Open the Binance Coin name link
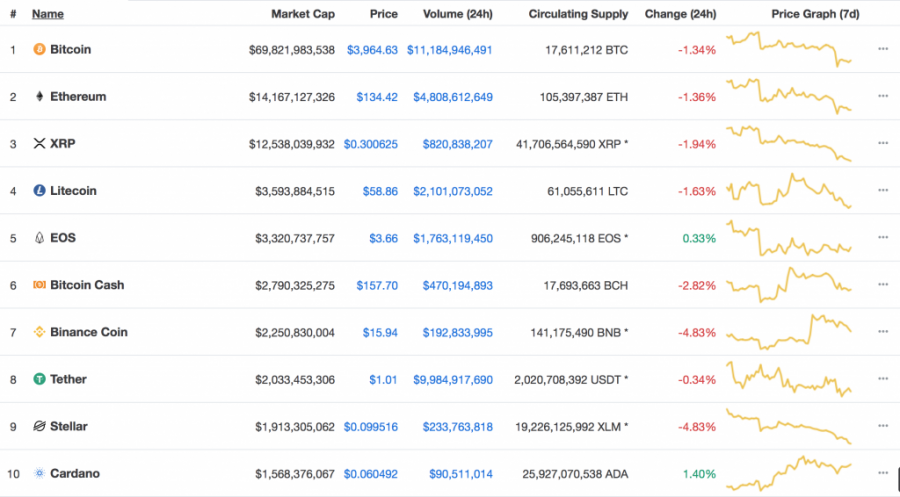 tap(88, 332)
